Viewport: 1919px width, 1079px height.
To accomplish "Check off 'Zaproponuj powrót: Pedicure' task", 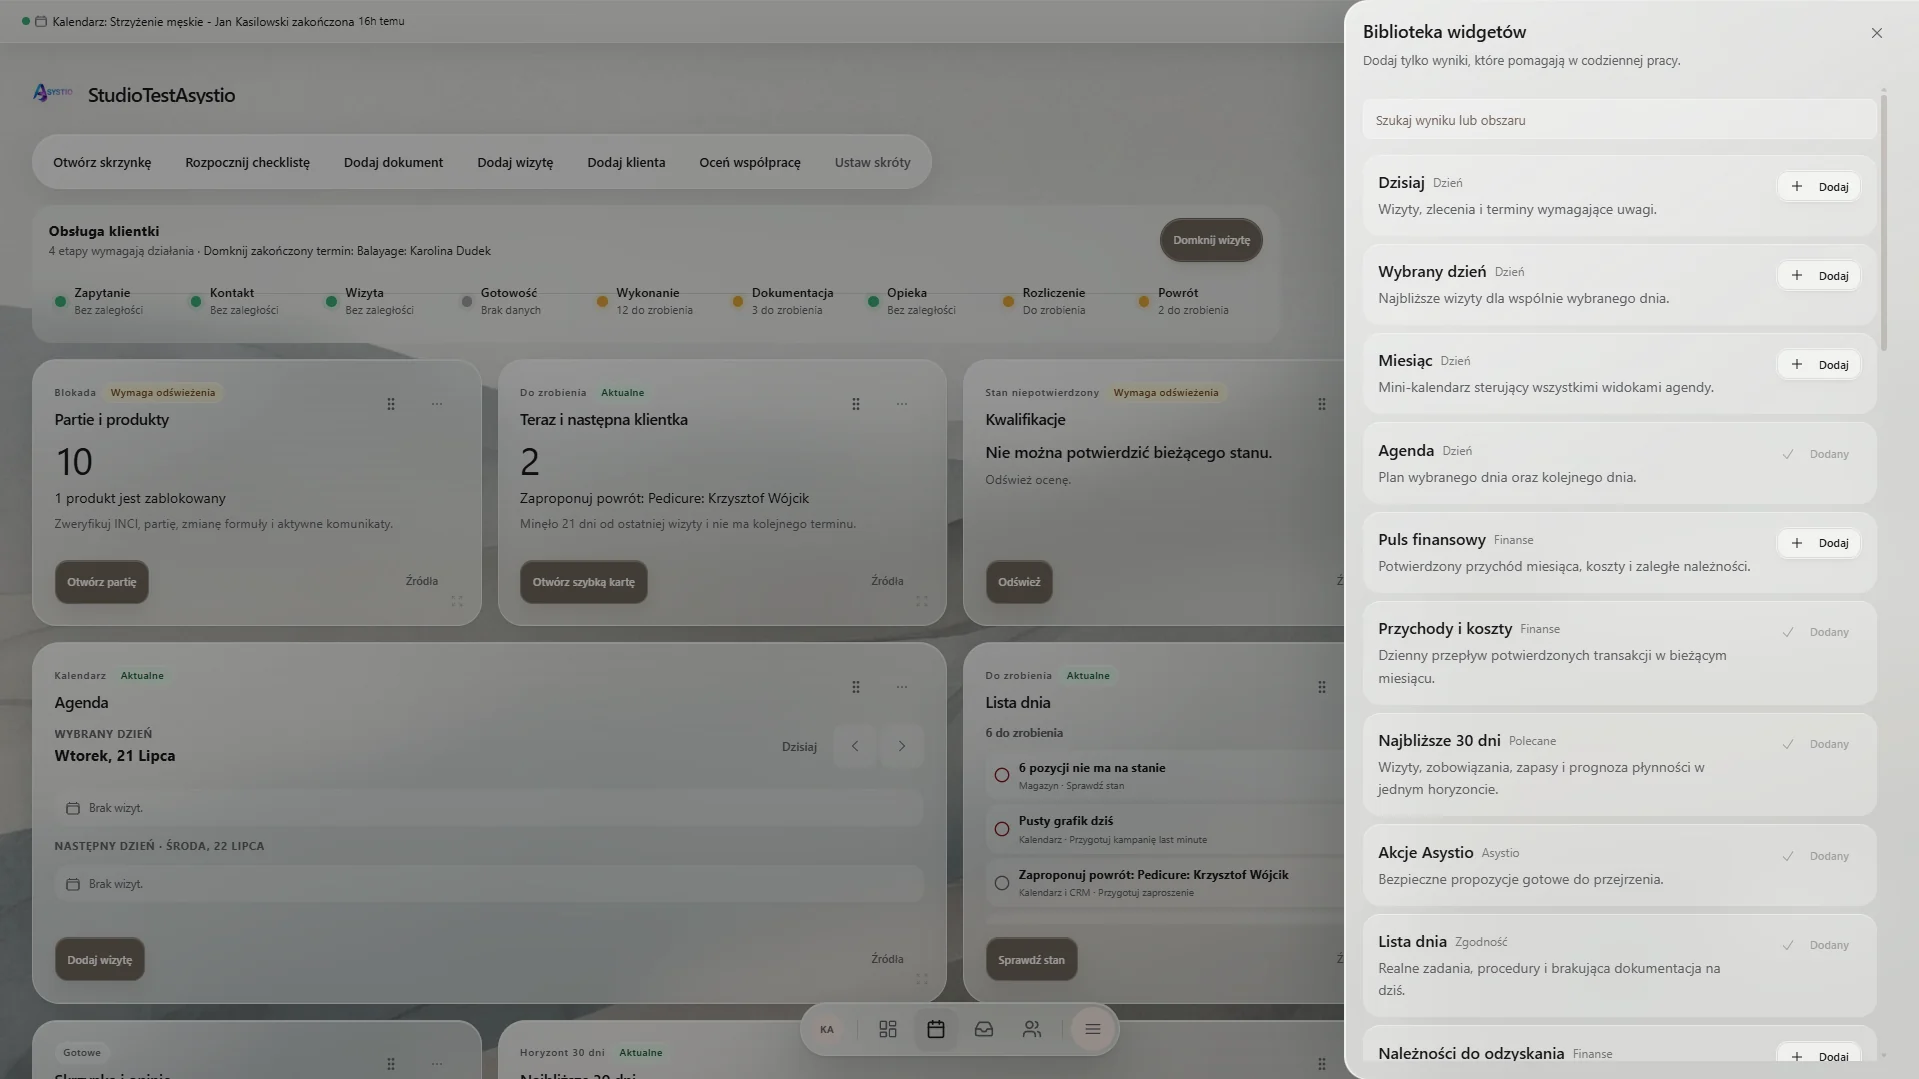I will coord(1001,883).
